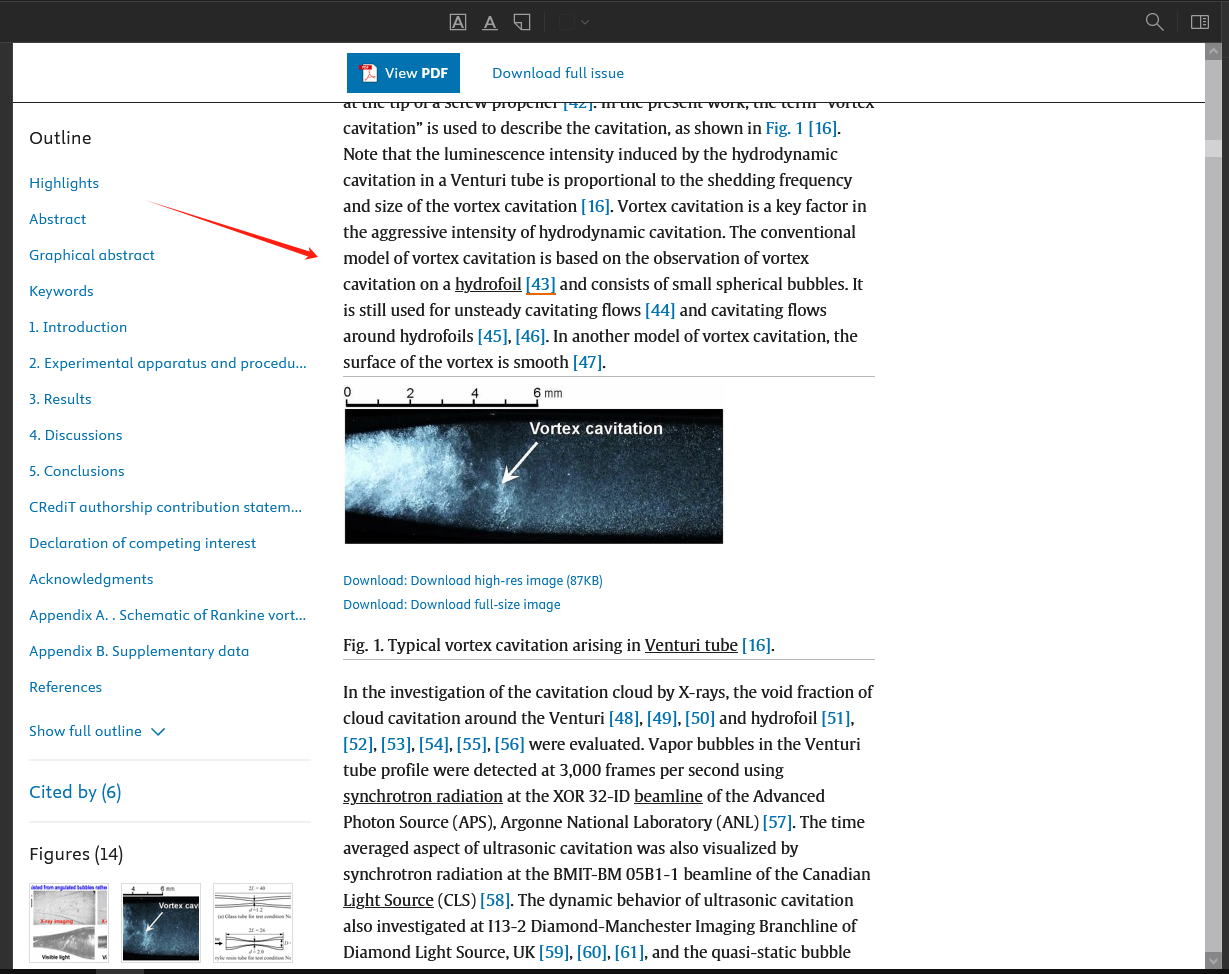Open first figure thumbnail with X-ray imaging

pyautogui.click(x=69, y=923)
